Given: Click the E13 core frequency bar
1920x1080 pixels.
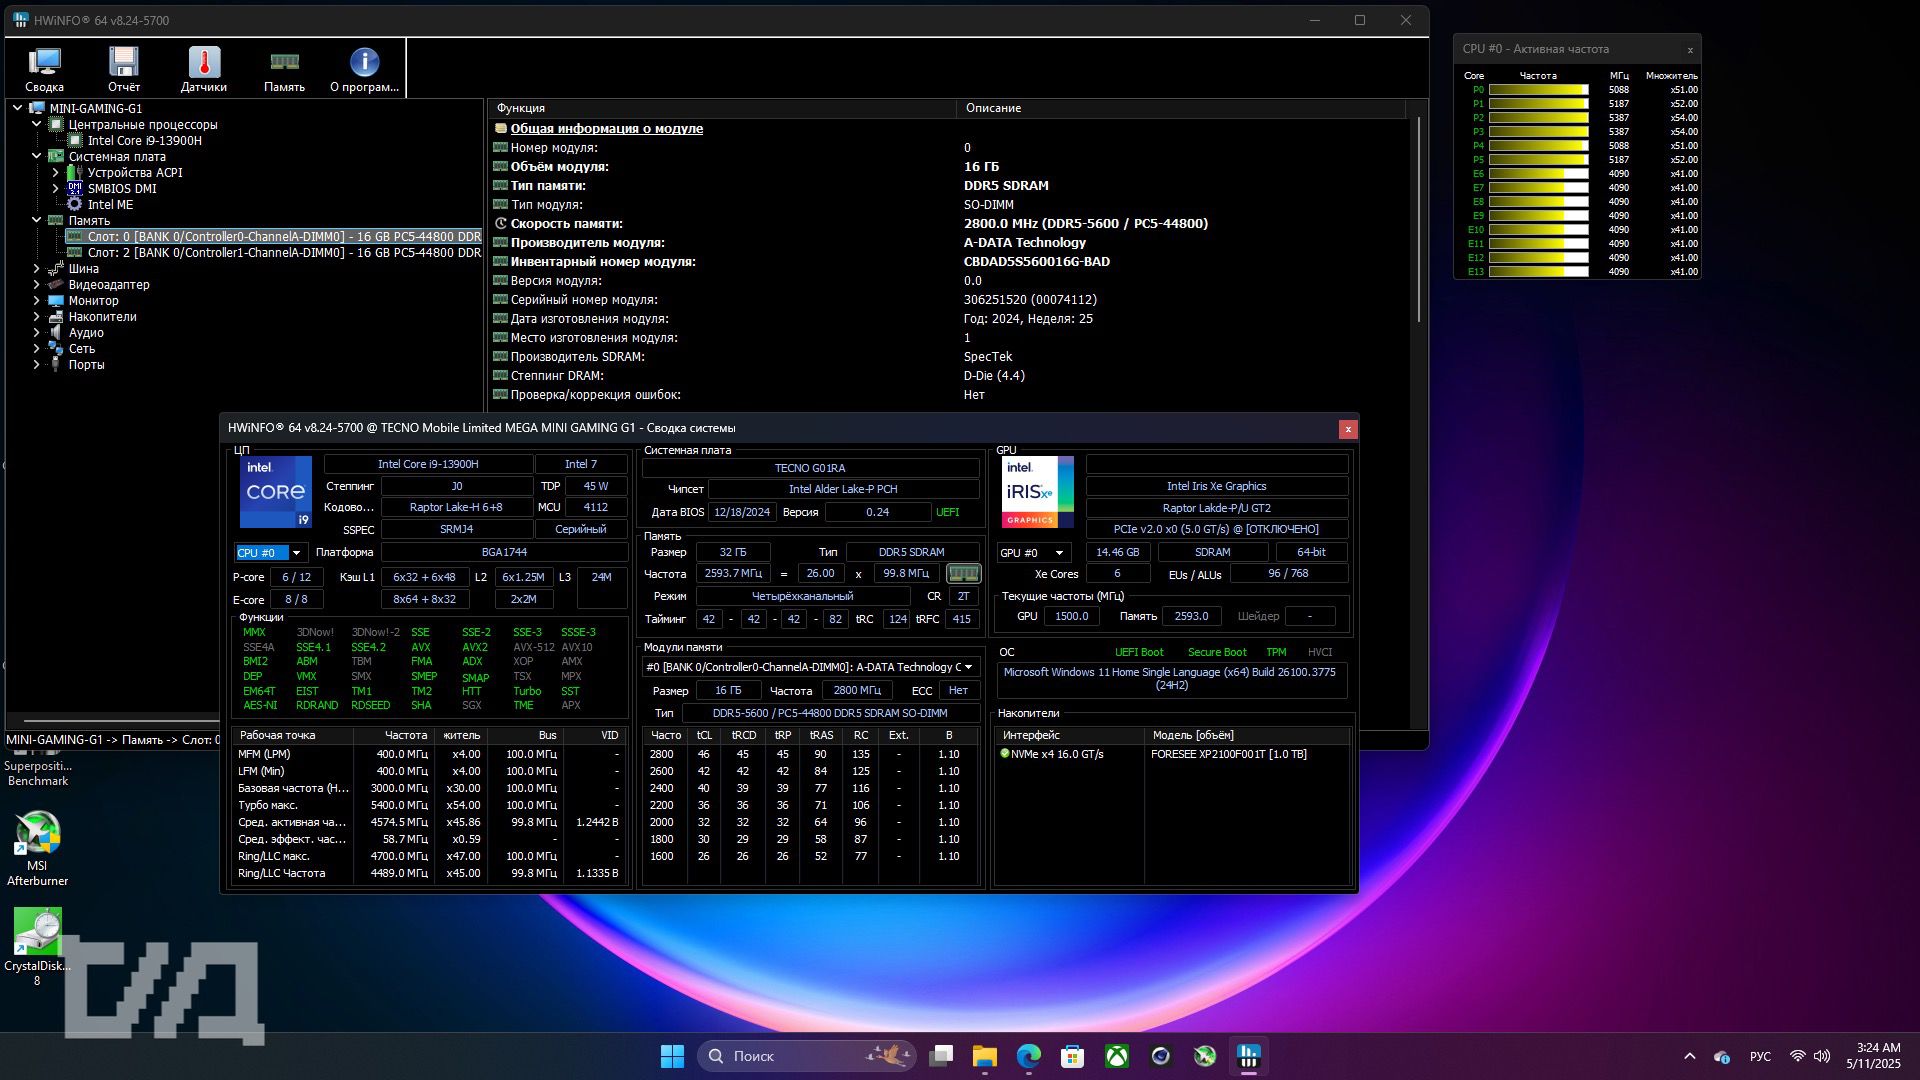Looking at the screenshot, I should pyautogui.click(x=1538, y=272).
